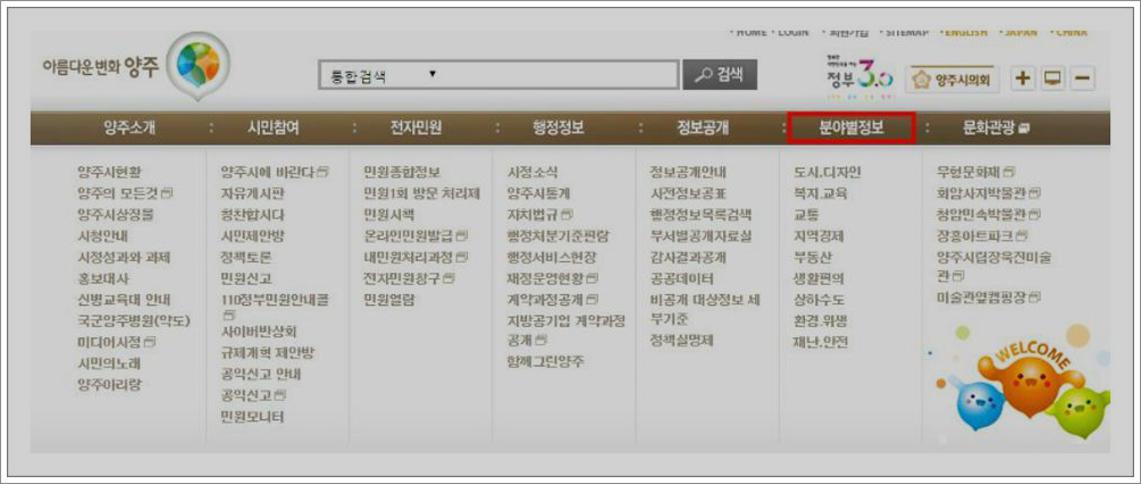The image size is (1141, 484).
Task: Open the 민원모니터 link
Action: click(x=253, y=417)
